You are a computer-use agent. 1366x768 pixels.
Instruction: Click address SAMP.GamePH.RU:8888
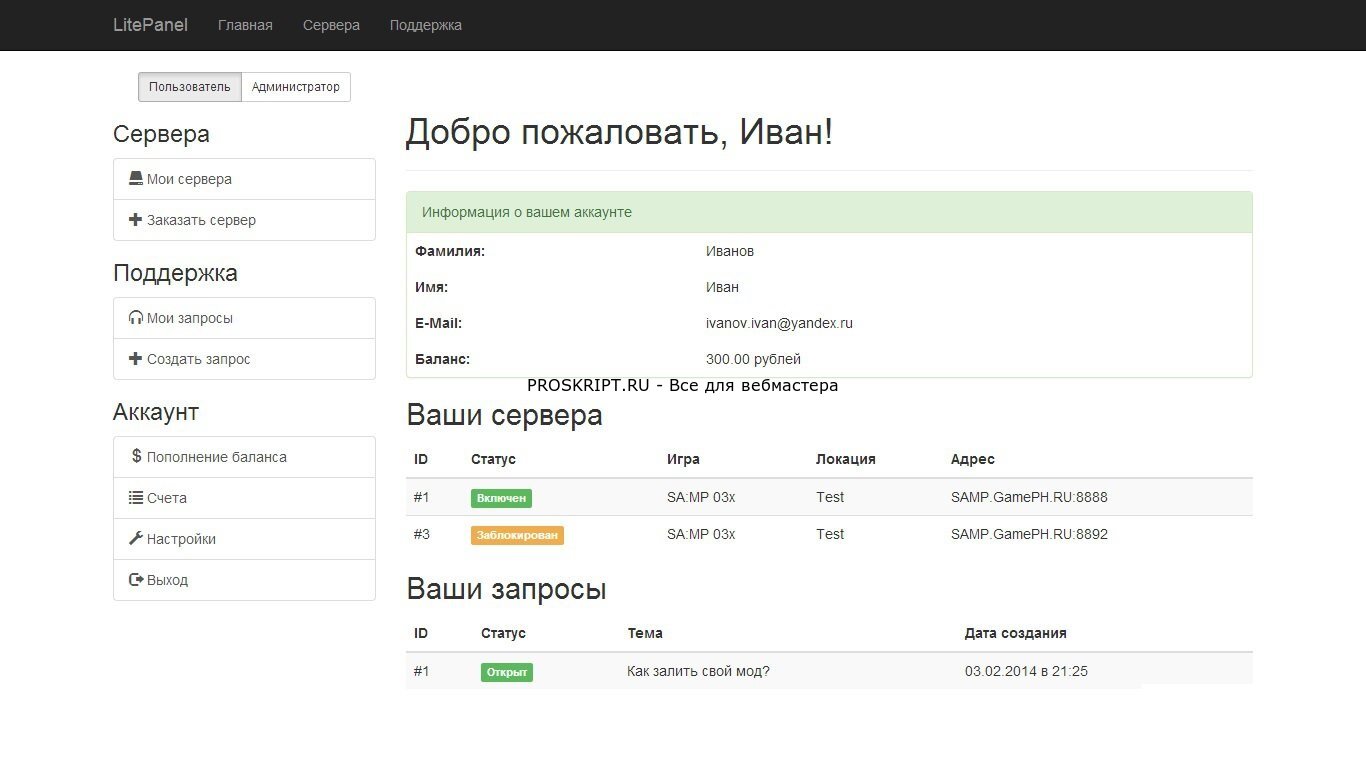[x=1029, y=497]
